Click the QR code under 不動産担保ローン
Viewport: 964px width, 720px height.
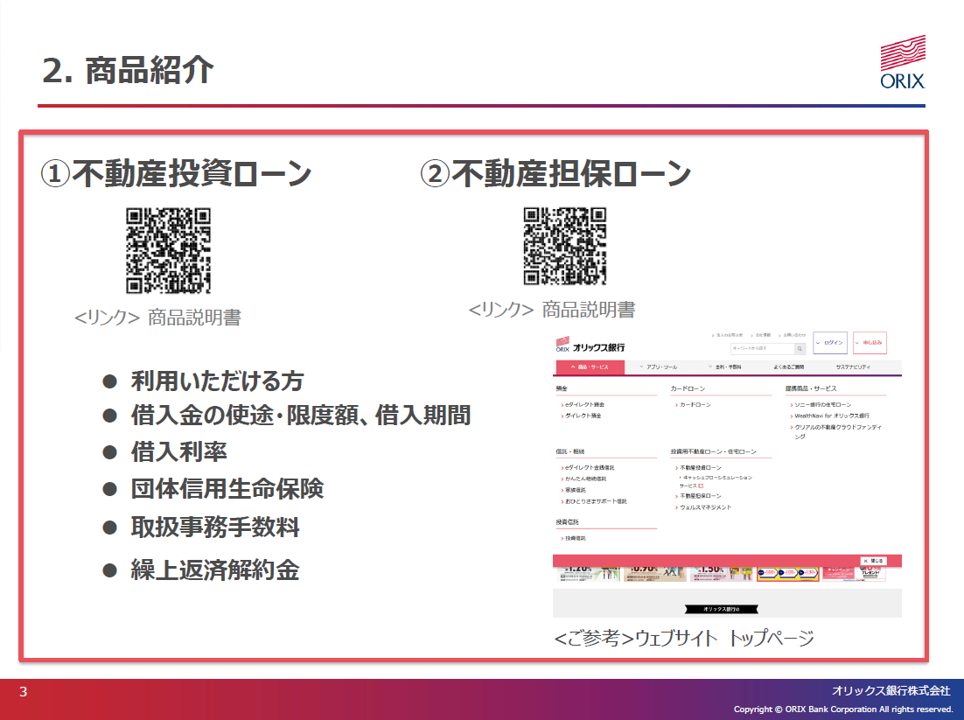coord(565,246)
